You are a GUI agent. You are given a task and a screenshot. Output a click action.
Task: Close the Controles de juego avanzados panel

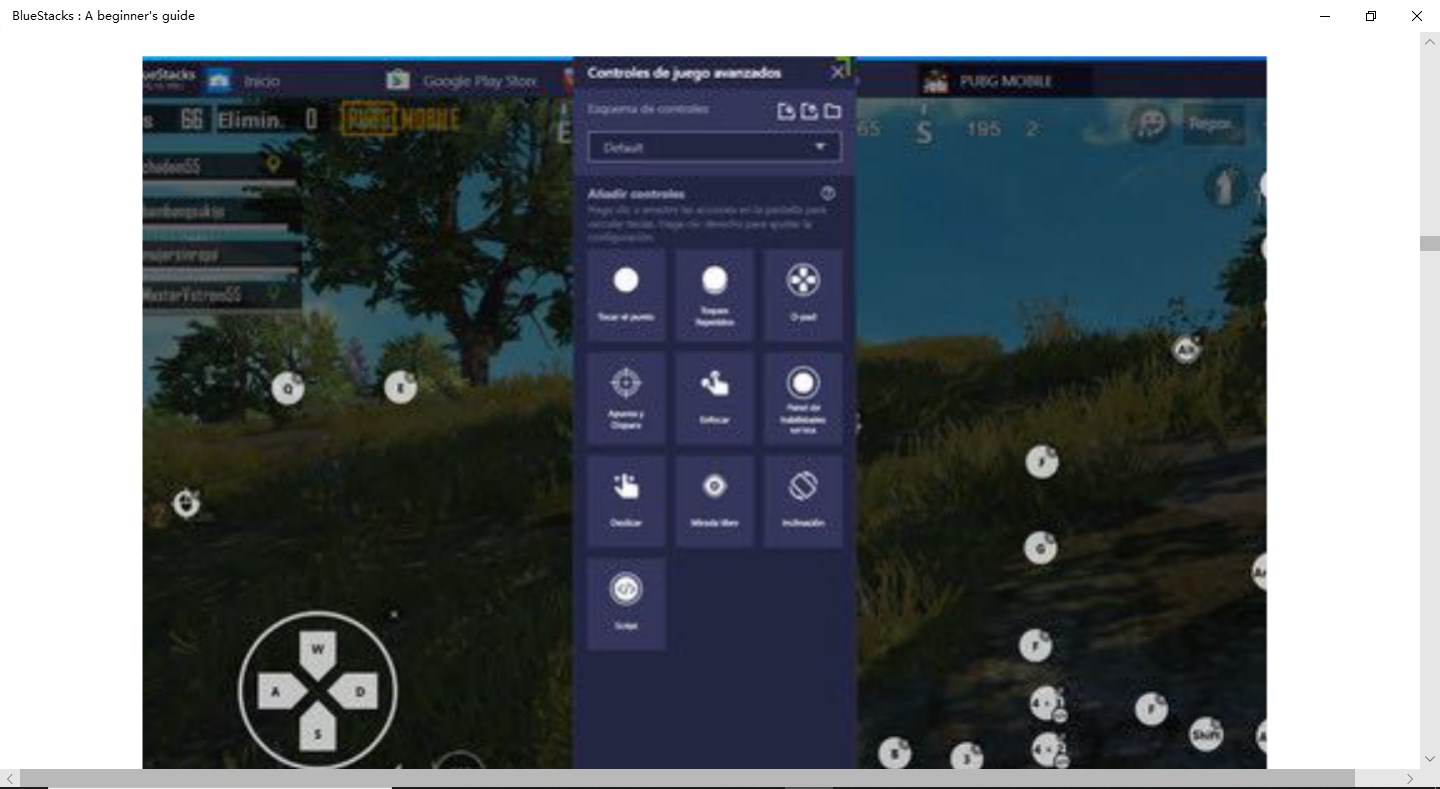[838, 72]
